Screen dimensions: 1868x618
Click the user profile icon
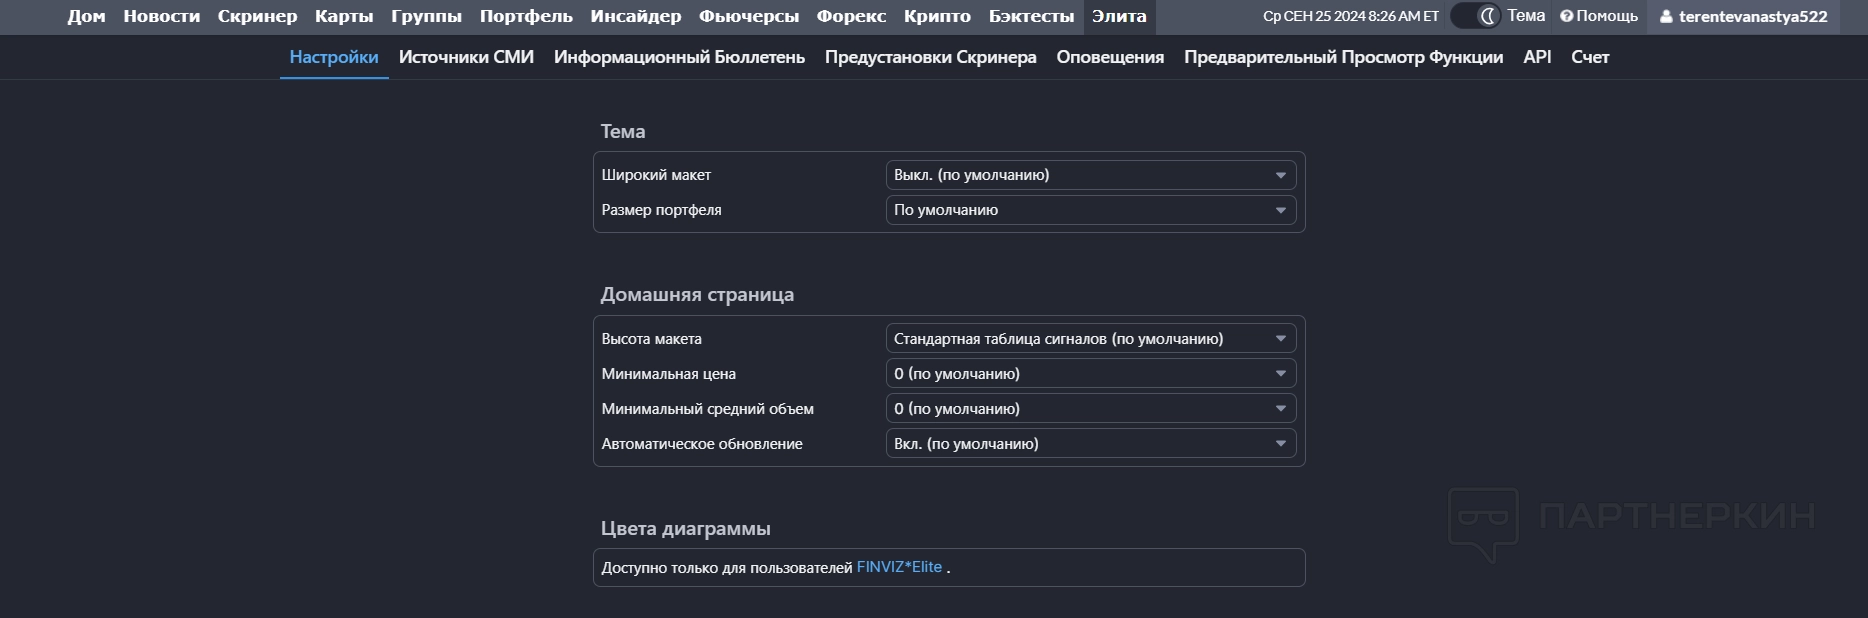pos(1666,17)
